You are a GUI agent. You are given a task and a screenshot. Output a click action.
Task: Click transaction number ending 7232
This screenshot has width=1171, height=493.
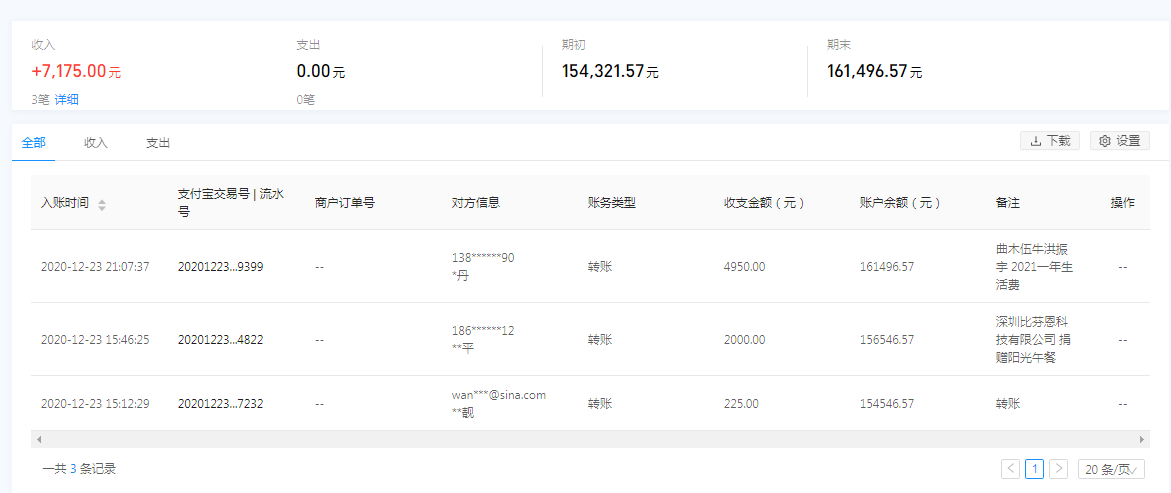pyautogui.click(x=220, y=404)
